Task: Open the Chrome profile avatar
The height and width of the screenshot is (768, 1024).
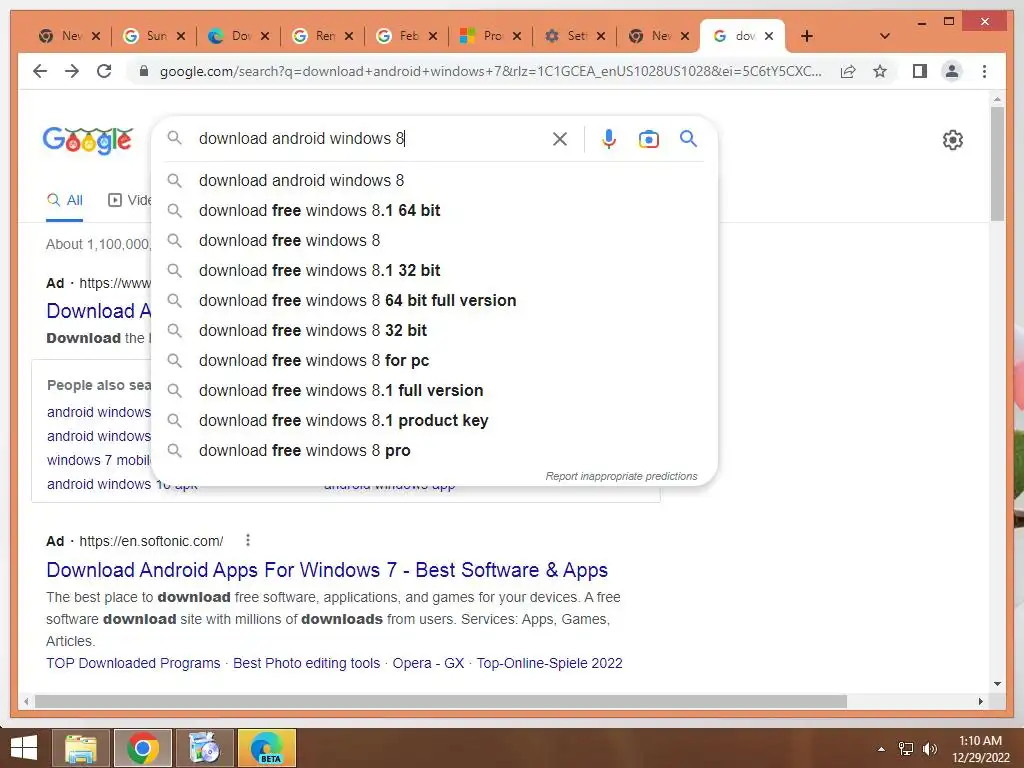Action: click(x=952, y=71)
